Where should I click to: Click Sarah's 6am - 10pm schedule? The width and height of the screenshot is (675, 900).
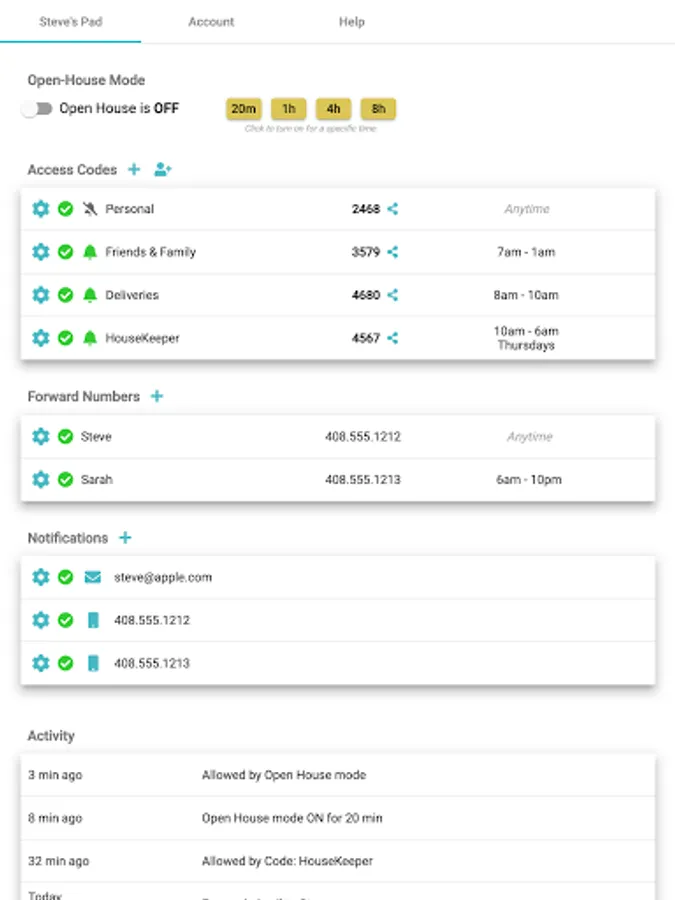coord(529,480)
